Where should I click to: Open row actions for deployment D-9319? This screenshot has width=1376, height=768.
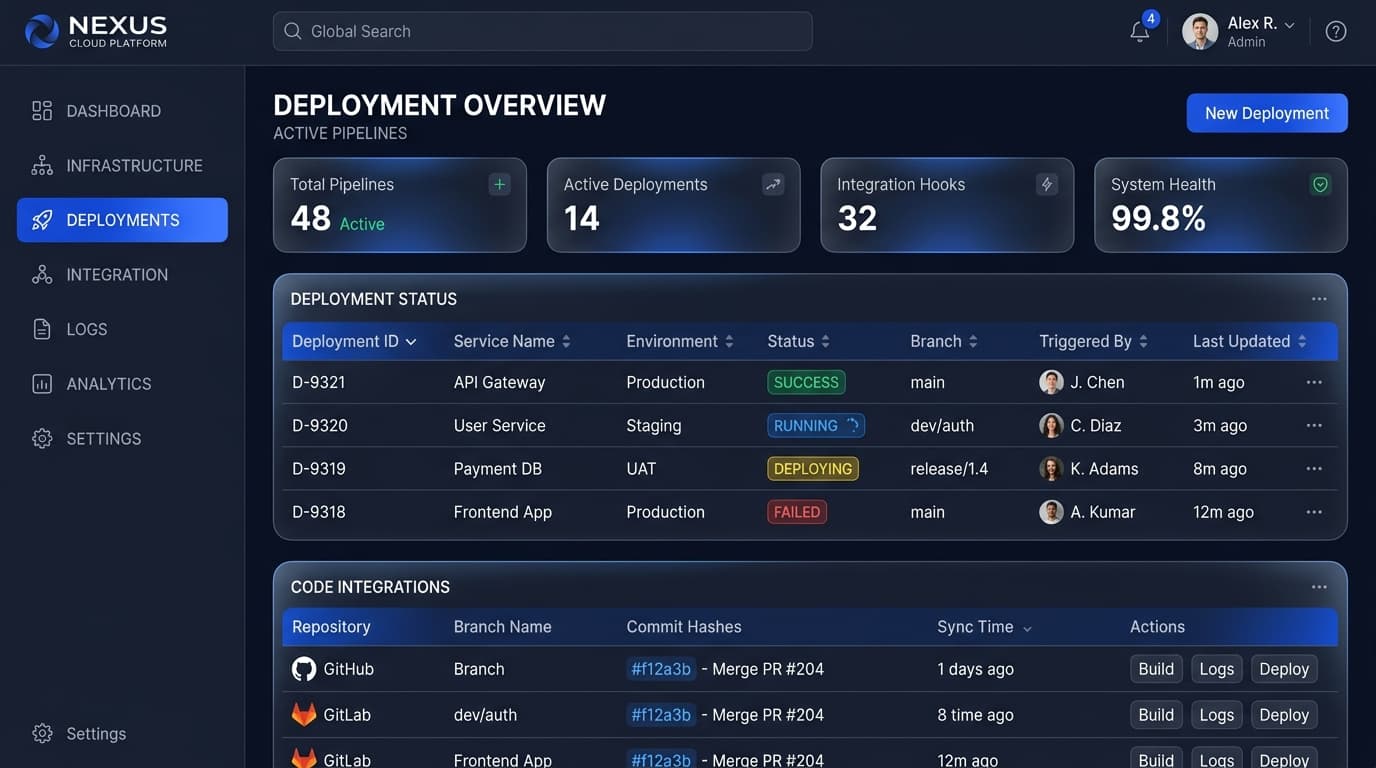tap(1314, 468)
